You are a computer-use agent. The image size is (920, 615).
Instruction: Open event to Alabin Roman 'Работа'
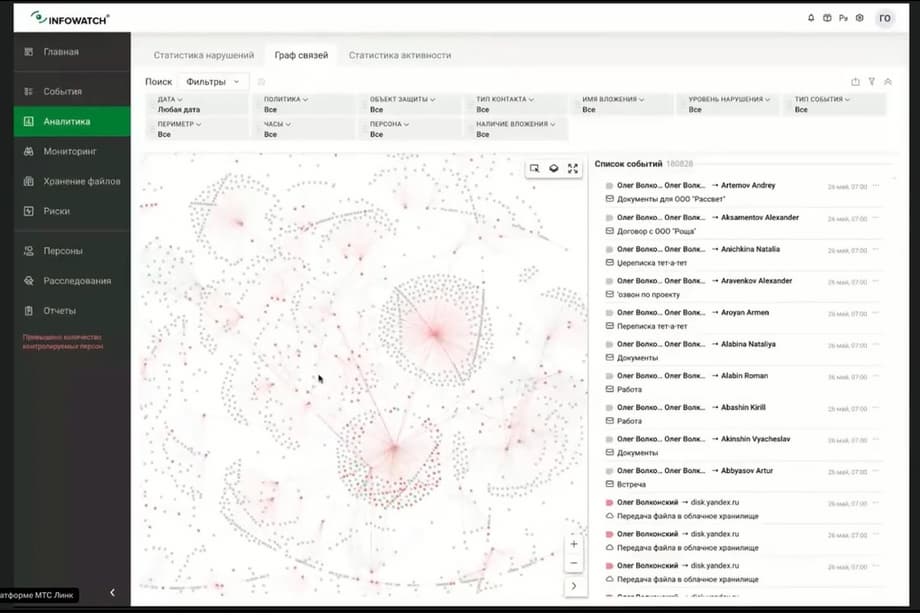742,383
